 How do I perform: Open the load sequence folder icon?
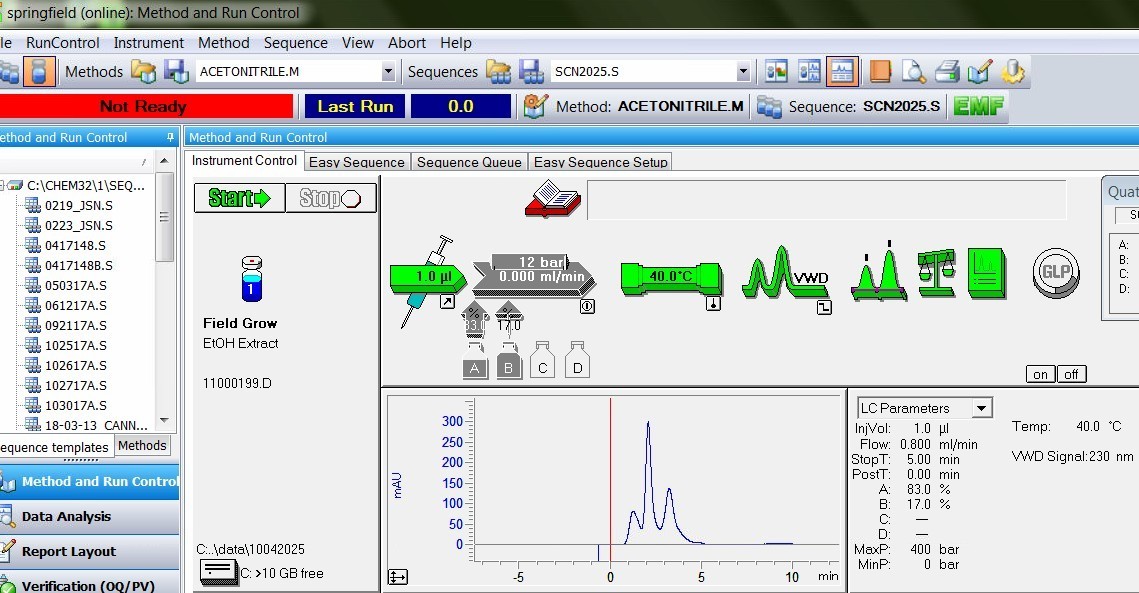[x=498, y=71]
